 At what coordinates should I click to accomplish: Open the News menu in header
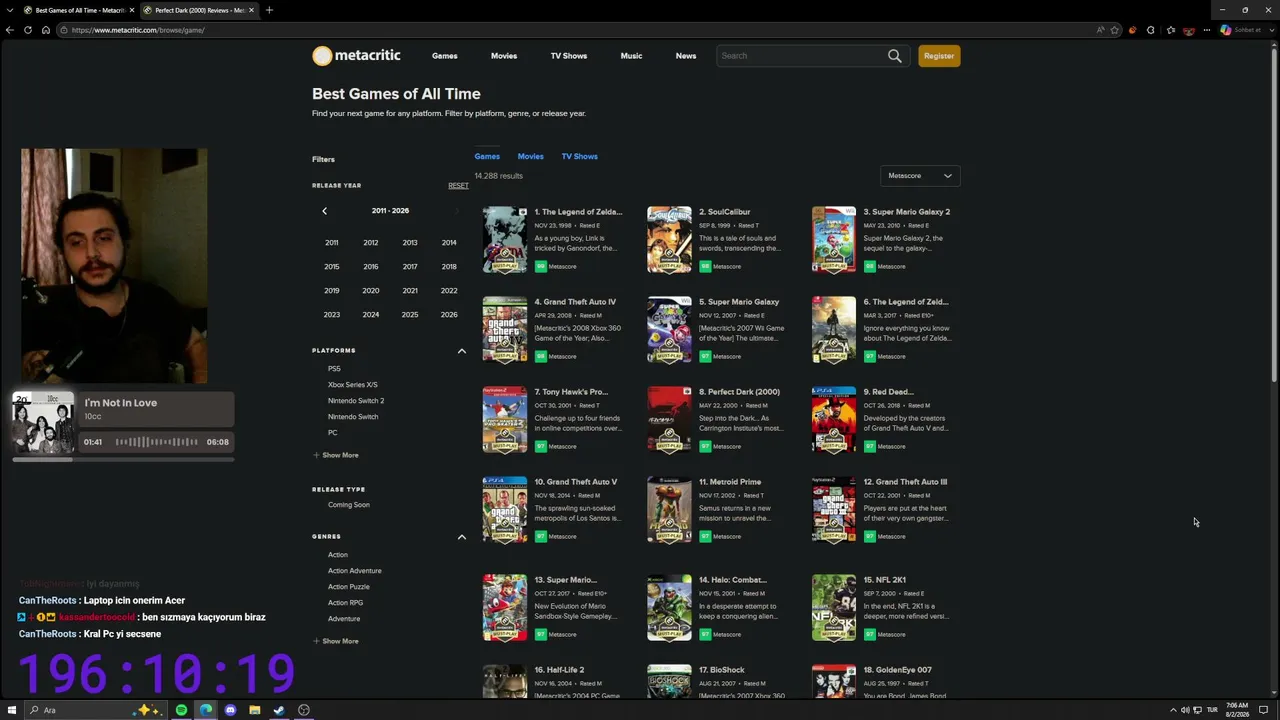pos(686,56)
